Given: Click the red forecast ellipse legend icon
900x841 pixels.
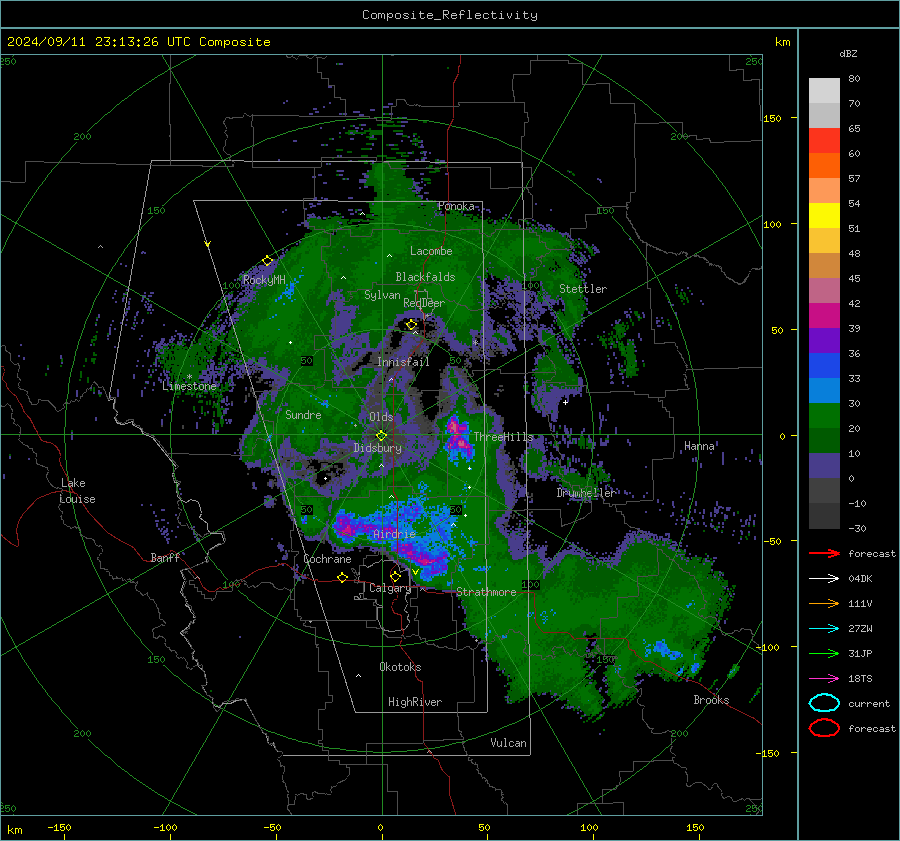Looking at the screenshot, I should [824, 728].
